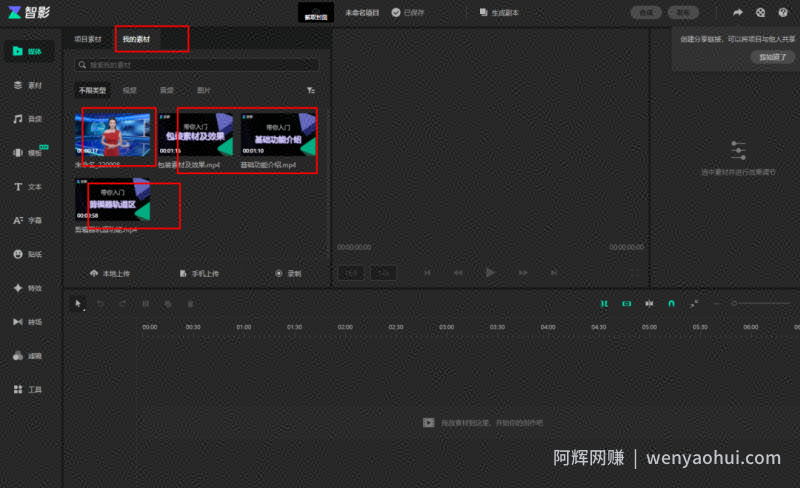800x488 pixels.
Task: Open the 特效 effects panel
Action: (x=28, y=288)
